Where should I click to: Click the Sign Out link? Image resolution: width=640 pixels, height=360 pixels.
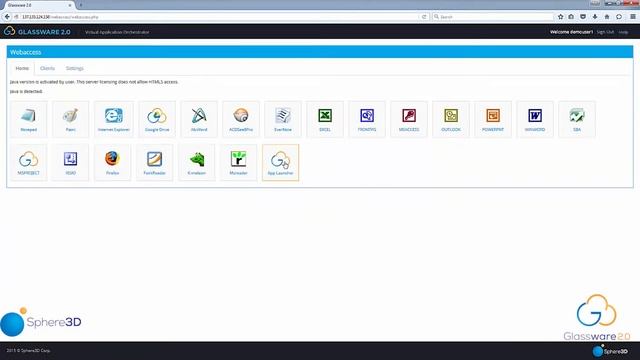coord(605,32)
